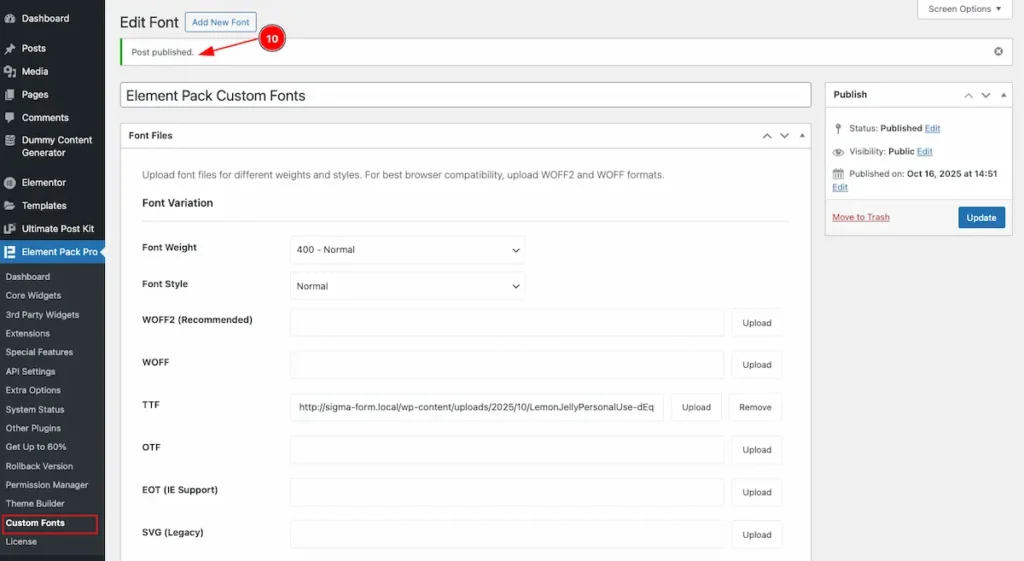Remove the uploaded TTF font file
1024x561 pixels.
click(755, 407)
